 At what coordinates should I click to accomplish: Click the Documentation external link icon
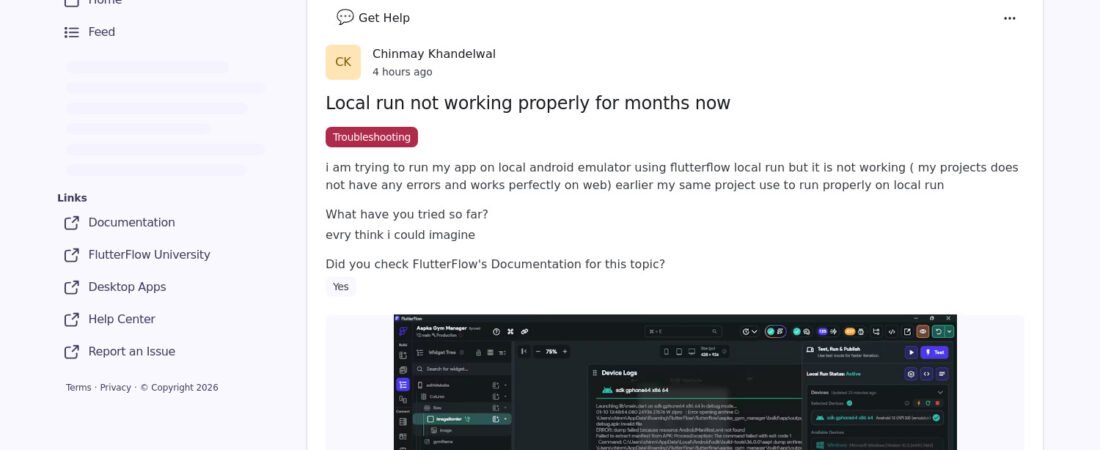coord(72,223)
